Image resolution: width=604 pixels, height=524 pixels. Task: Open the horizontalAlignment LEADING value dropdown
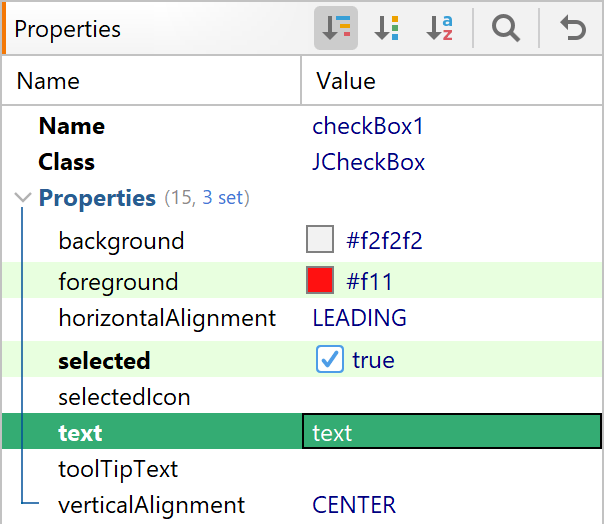[451, 318]
